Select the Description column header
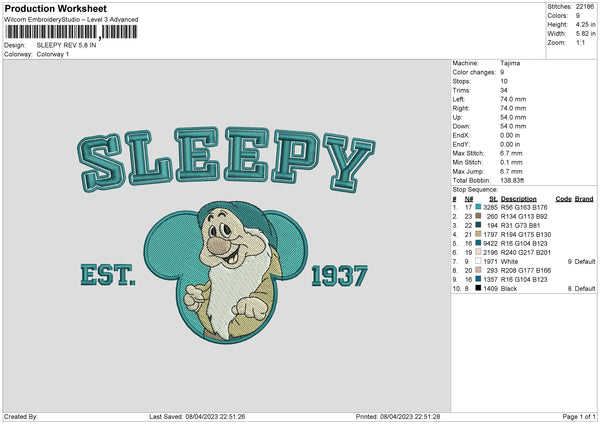 tap(518, 199)
